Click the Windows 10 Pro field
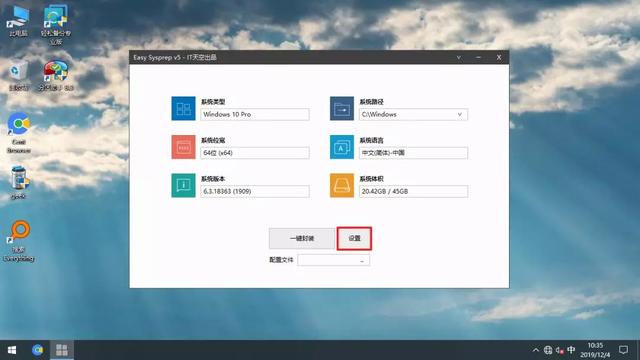The height and width of the screenshot is (360, 640). click(x=255, y=115)
